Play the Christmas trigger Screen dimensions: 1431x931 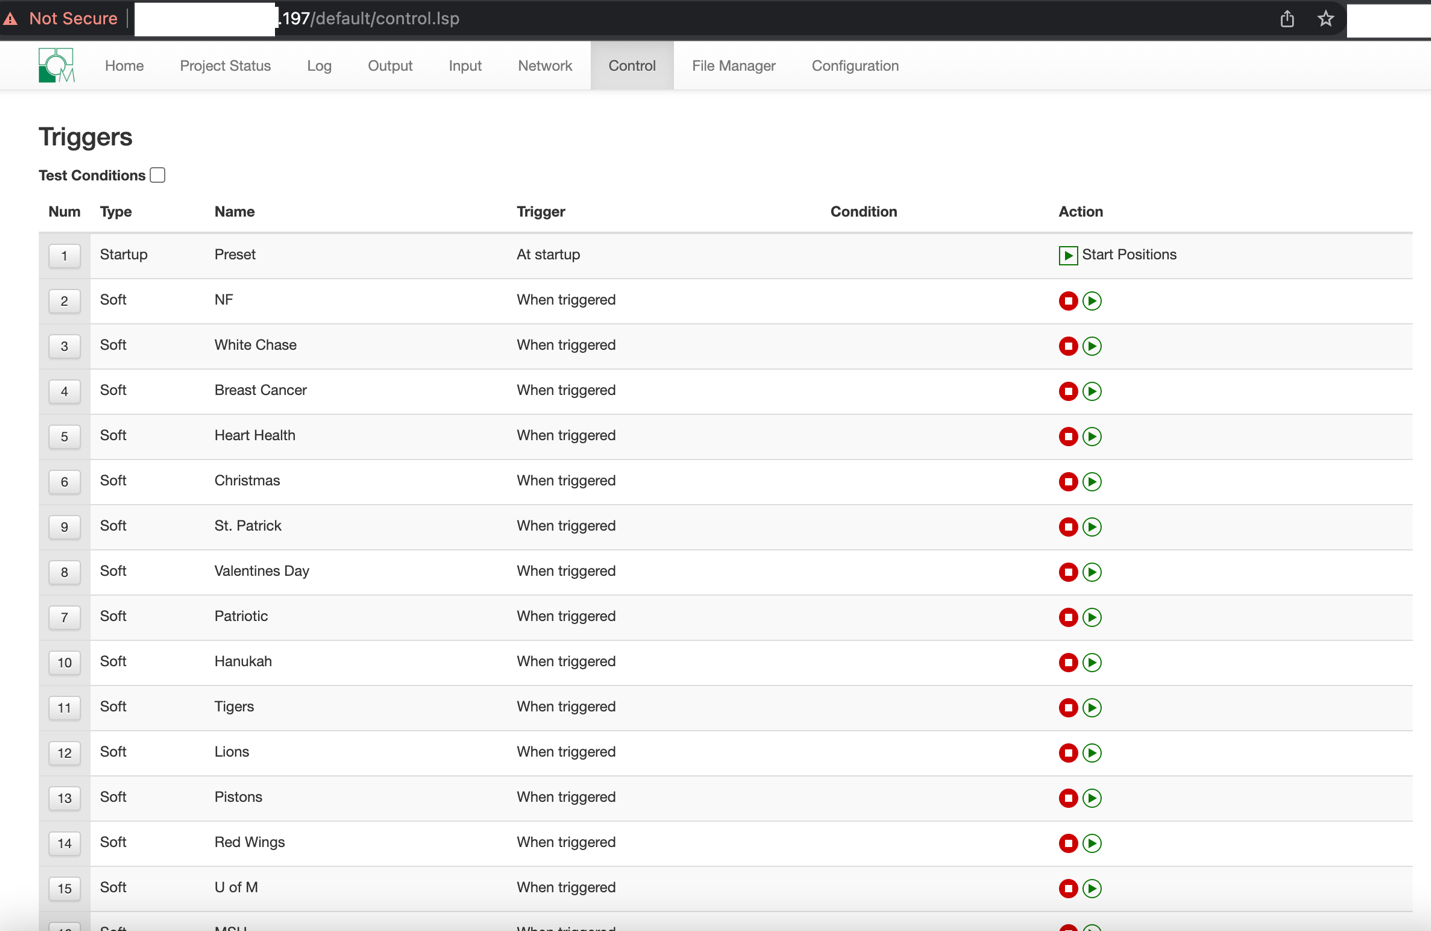point(1092,481)
